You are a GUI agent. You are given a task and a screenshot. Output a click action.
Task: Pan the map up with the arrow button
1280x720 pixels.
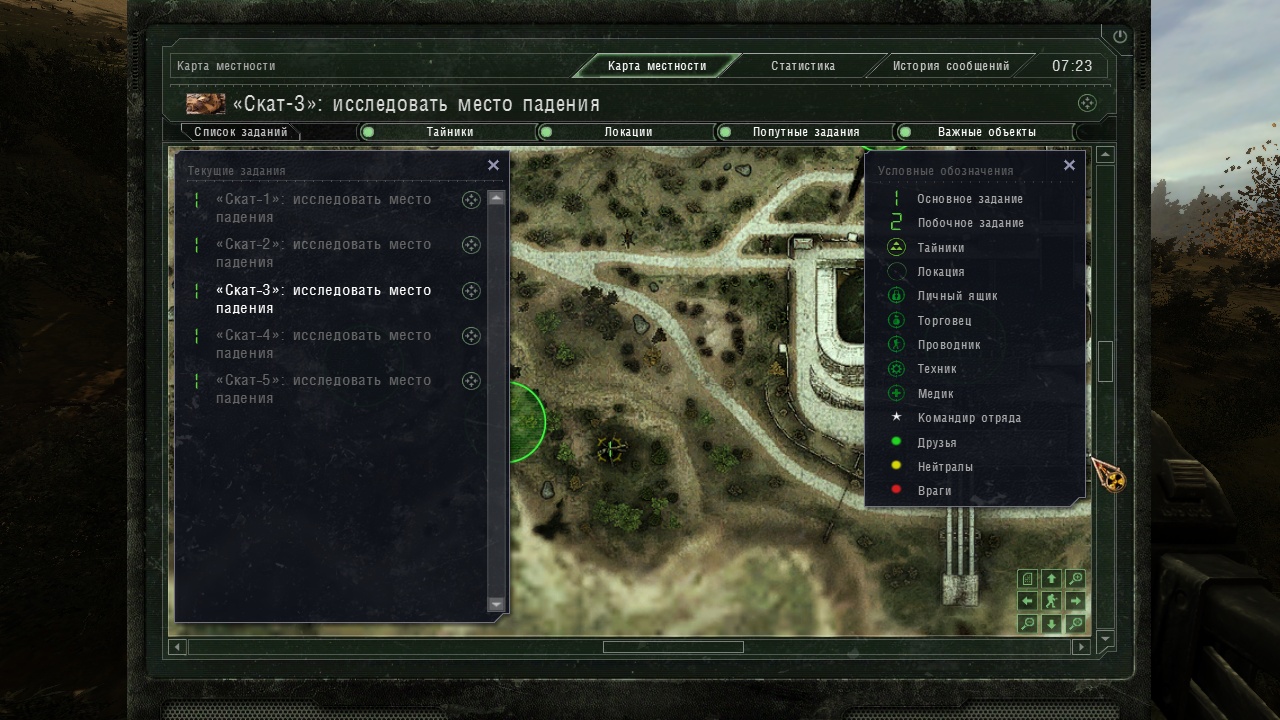coord(1051,578)
